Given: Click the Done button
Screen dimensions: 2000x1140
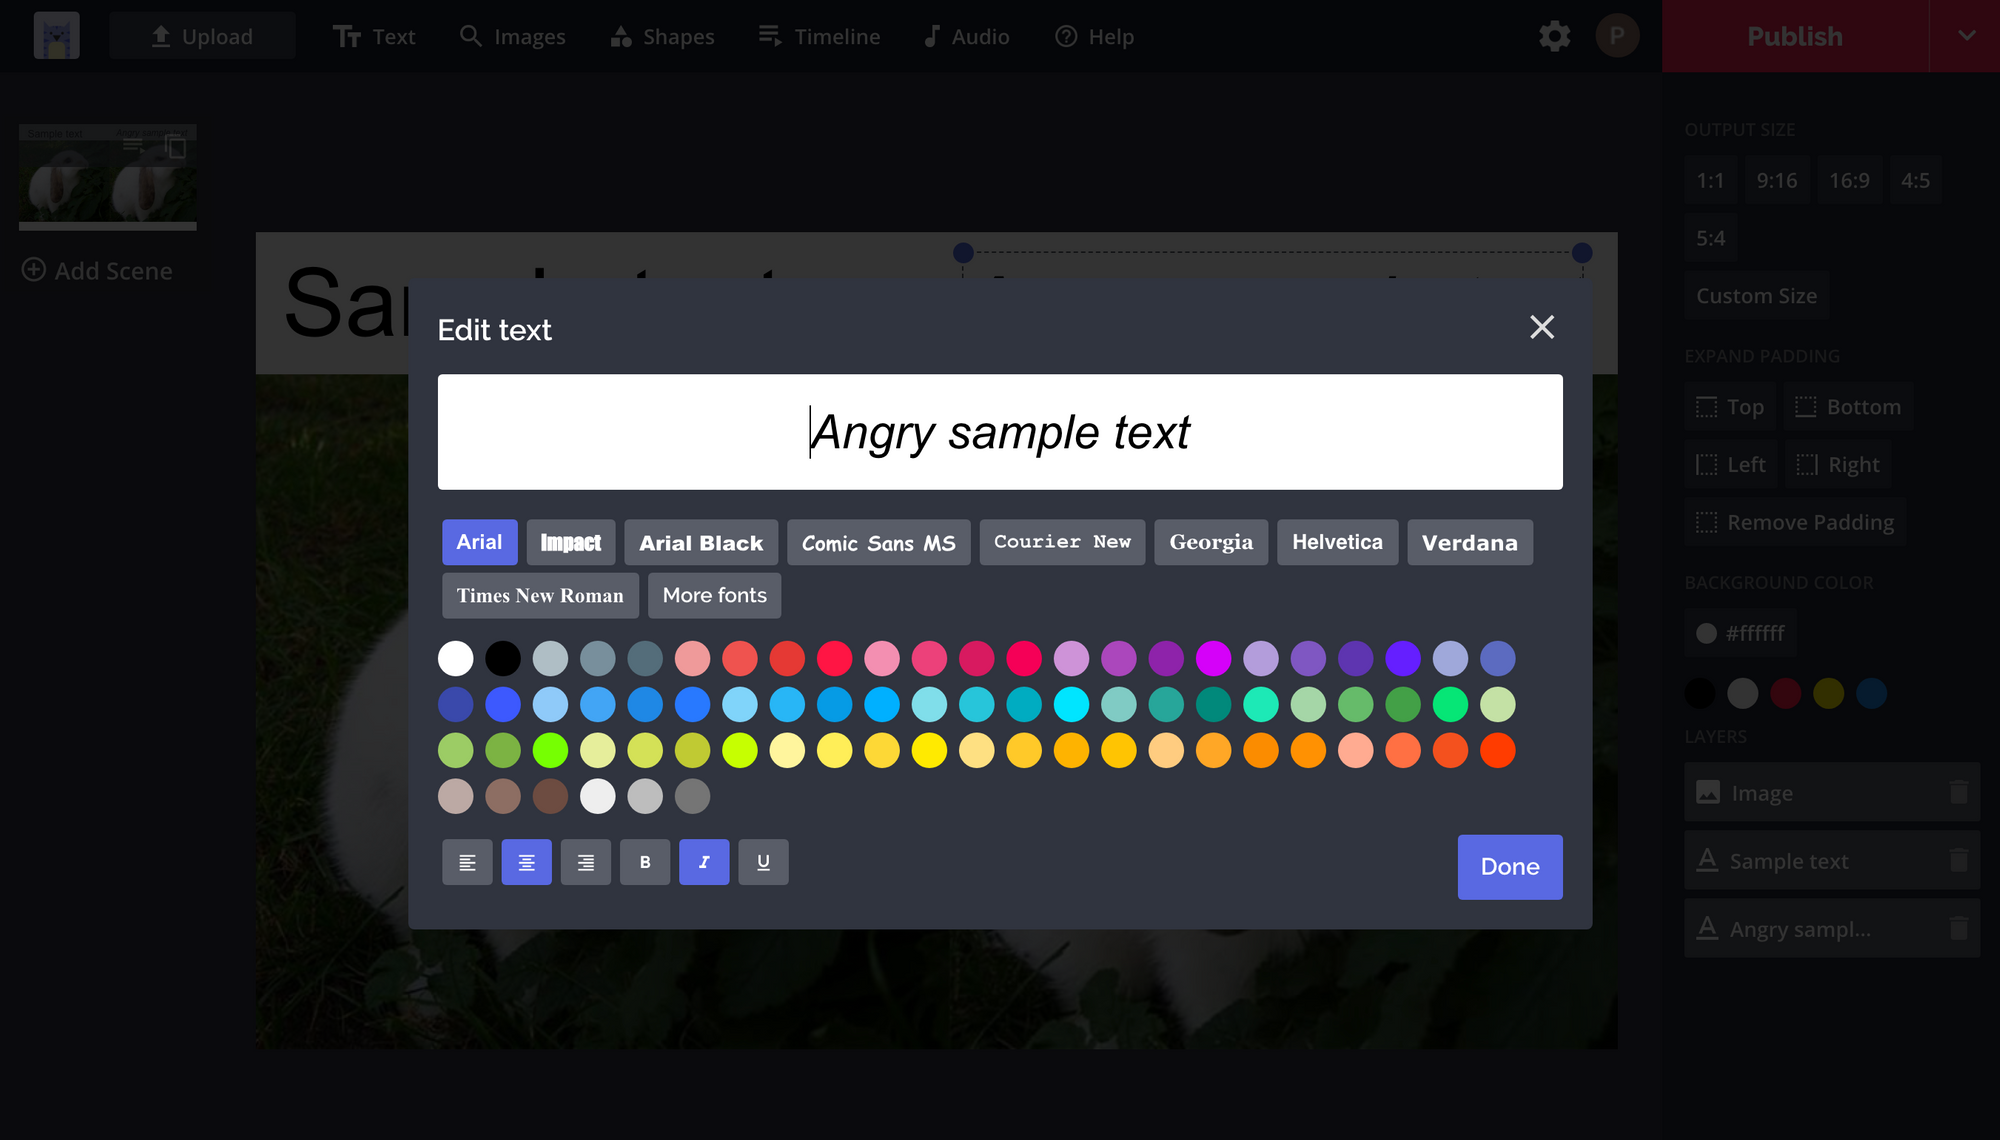Looking at the screenshot, I should click(x=1509, y=867).
